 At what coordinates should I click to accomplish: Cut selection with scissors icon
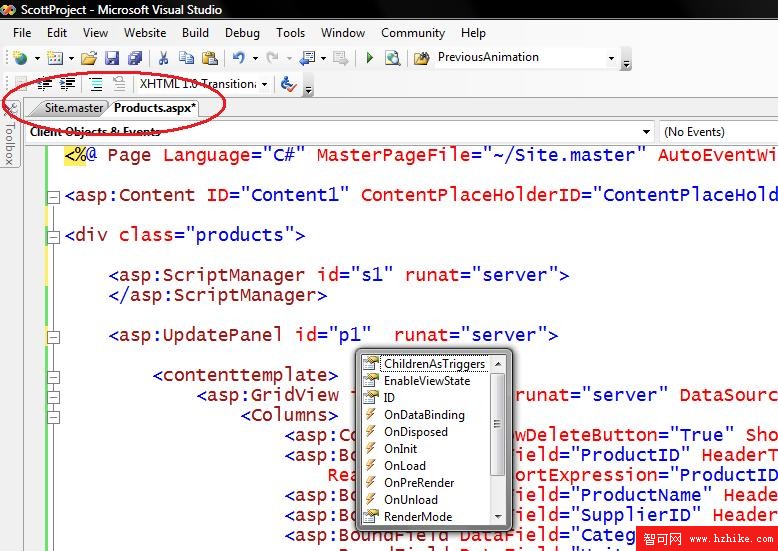163,58
